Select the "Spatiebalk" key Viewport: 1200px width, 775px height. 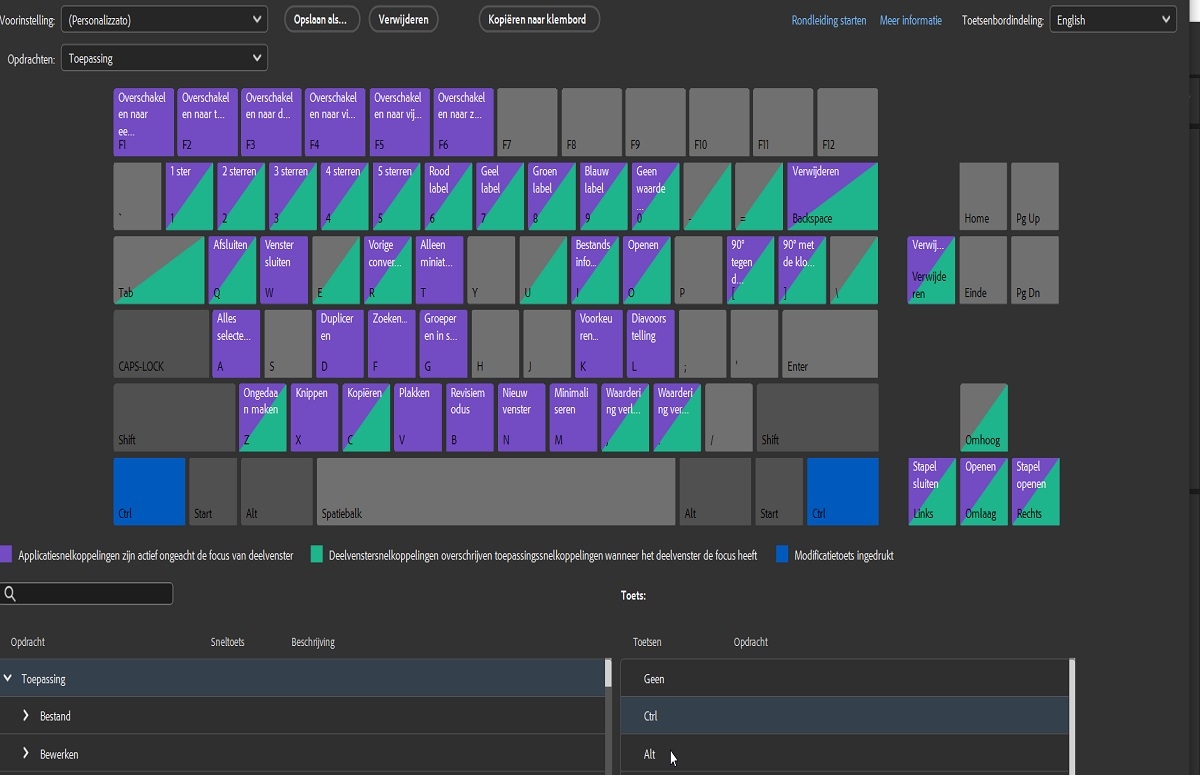tap(497, 491)
